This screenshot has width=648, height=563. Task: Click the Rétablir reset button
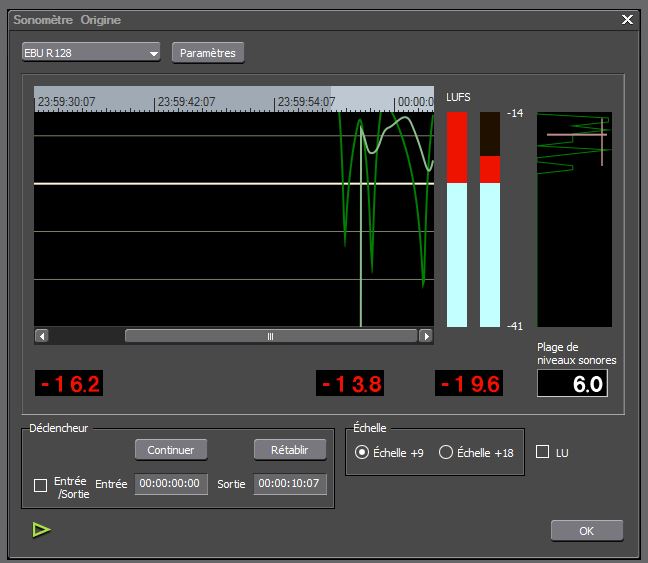point(290,450)
